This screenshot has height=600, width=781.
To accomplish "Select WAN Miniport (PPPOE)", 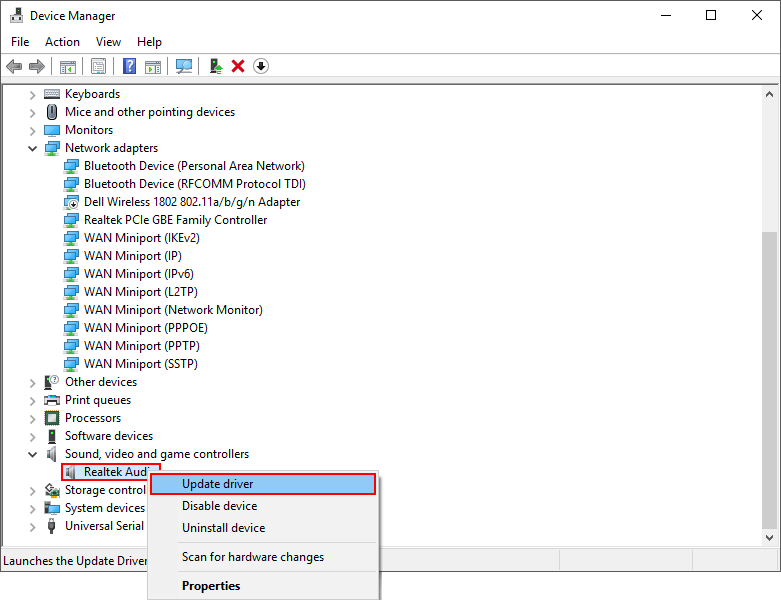I will (x=145, y=328).
